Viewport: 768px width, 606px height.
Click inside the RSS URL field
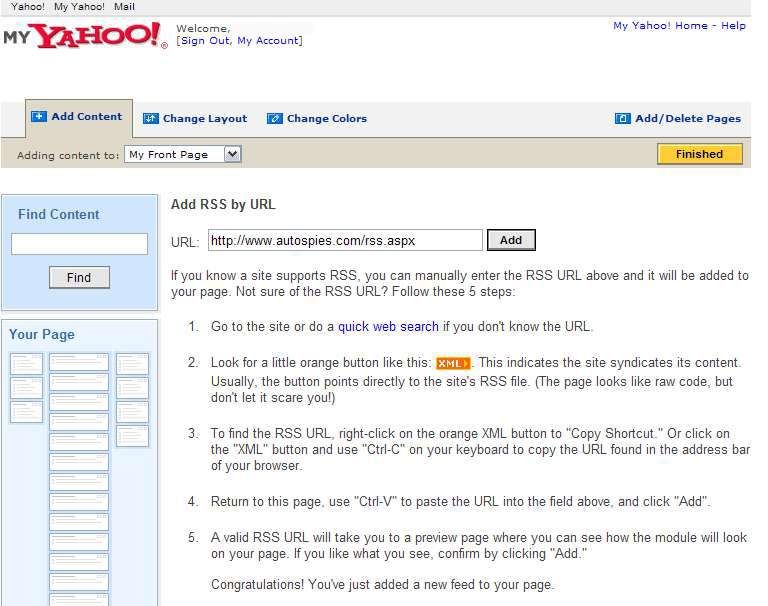tap(345, 240)
